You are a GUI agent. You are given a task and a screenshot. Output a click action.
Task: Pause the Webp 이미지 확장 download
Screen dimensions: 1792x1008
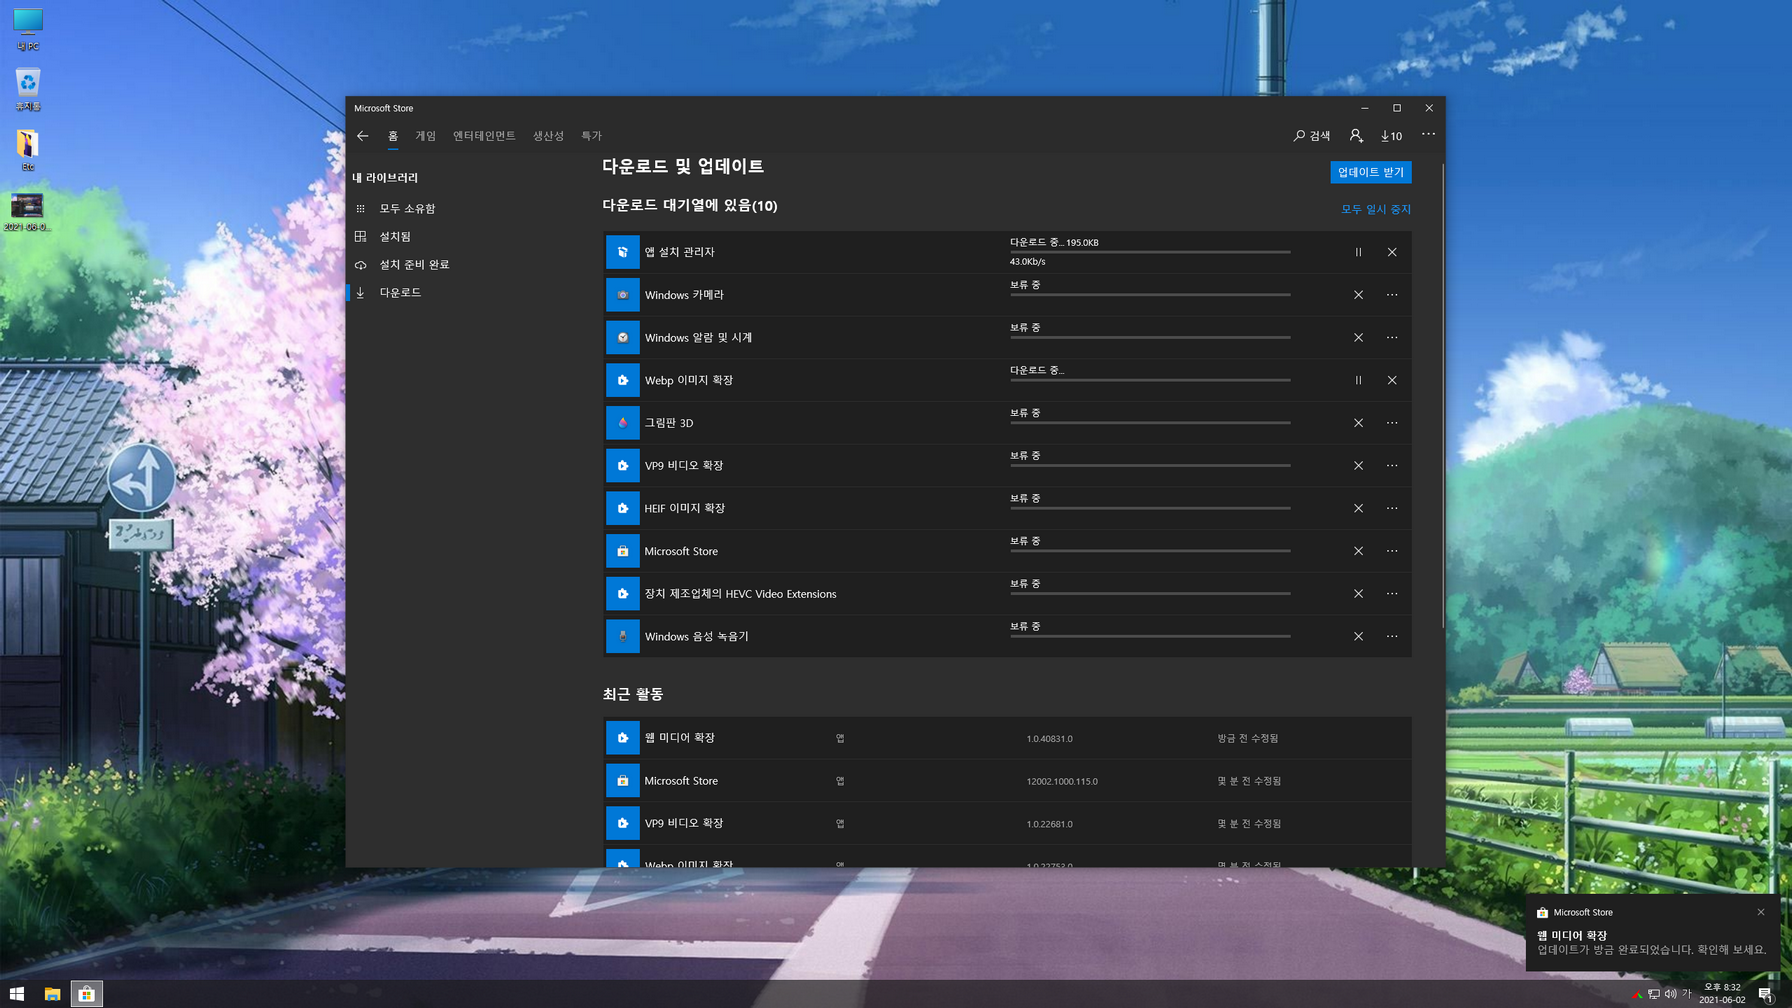click(x=1358, y=380)
